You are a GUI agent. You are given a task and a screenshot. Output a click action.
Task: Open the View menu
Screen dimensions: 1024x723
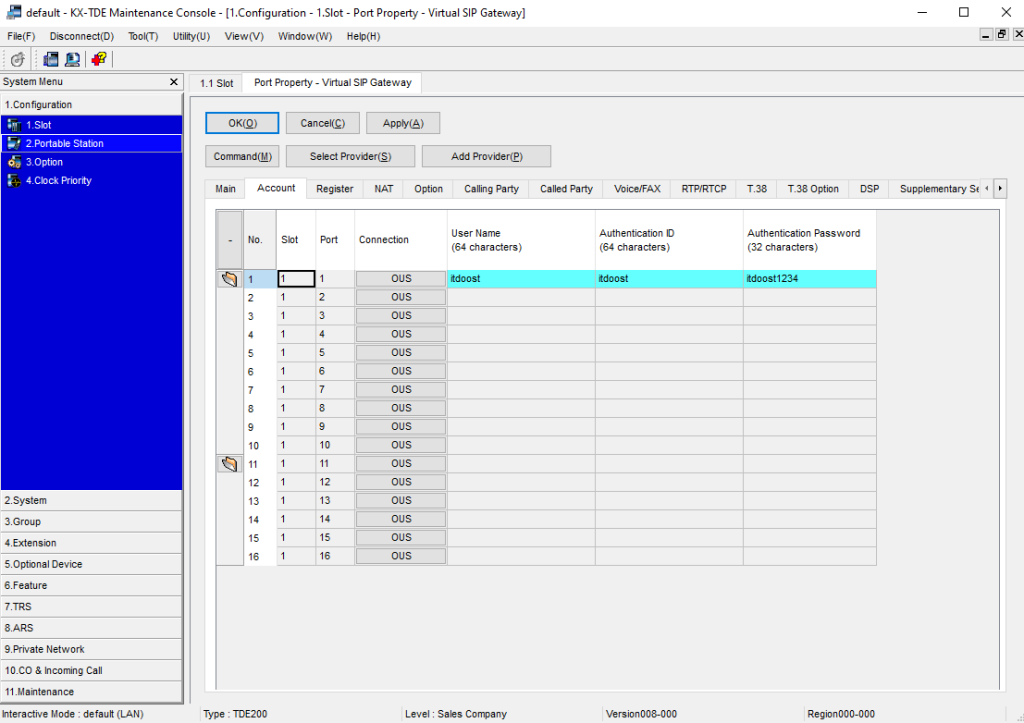pyautogui.click(x=244, y=36)
